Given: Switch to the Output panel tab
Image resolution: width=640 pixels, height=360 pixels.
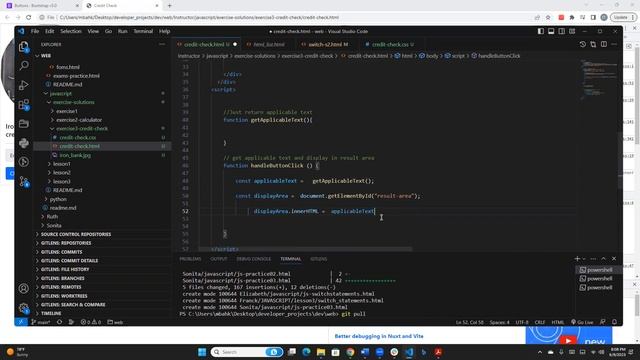Looking at the screenshot, I should [219, 259].
